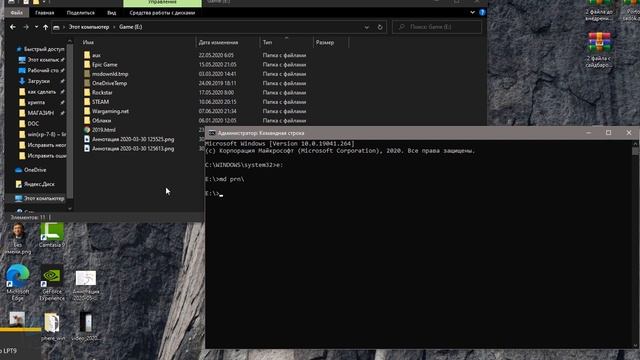Switch to the Главная ribbon tab
This screenshot has height=360, width=640.
click(x=44, y=13)
